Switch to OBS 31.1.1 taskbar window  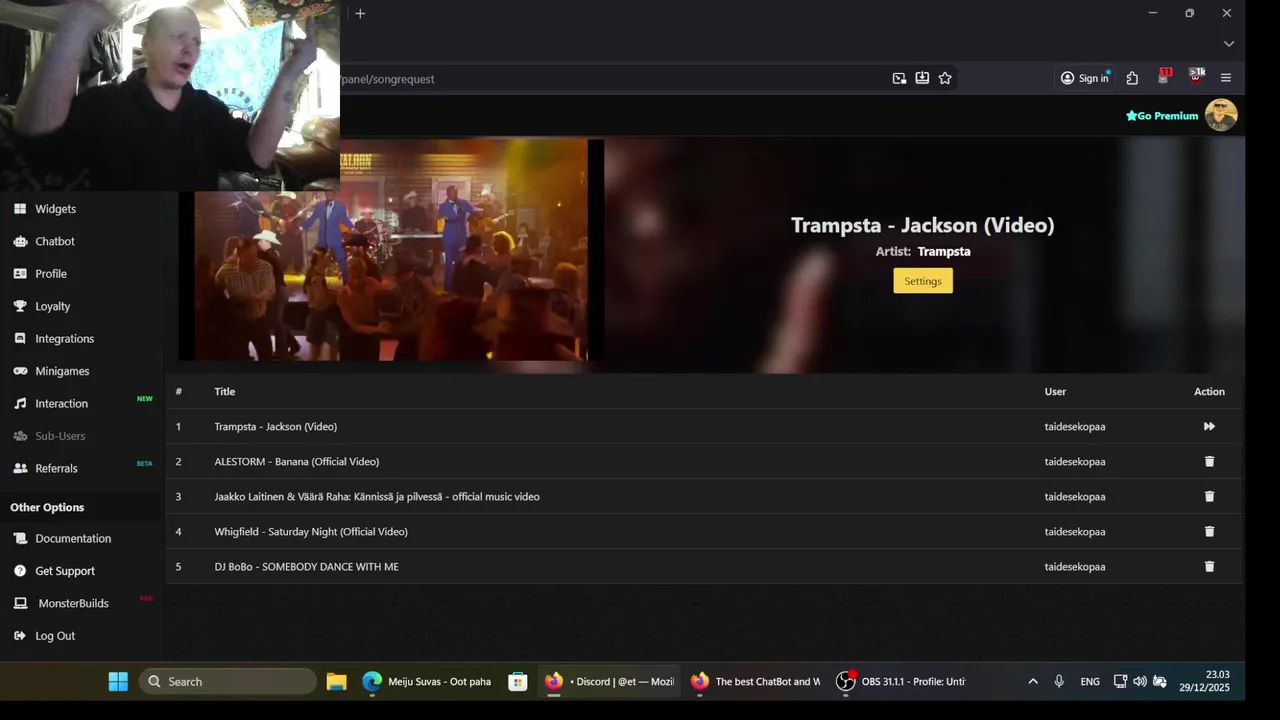coord(902,681)
